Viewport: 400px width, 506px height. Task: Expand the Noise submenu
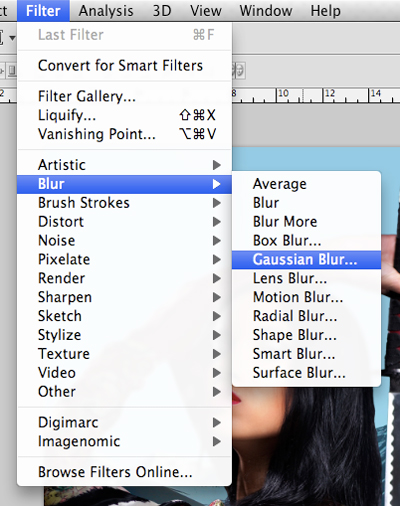click(x=124, y=240)
